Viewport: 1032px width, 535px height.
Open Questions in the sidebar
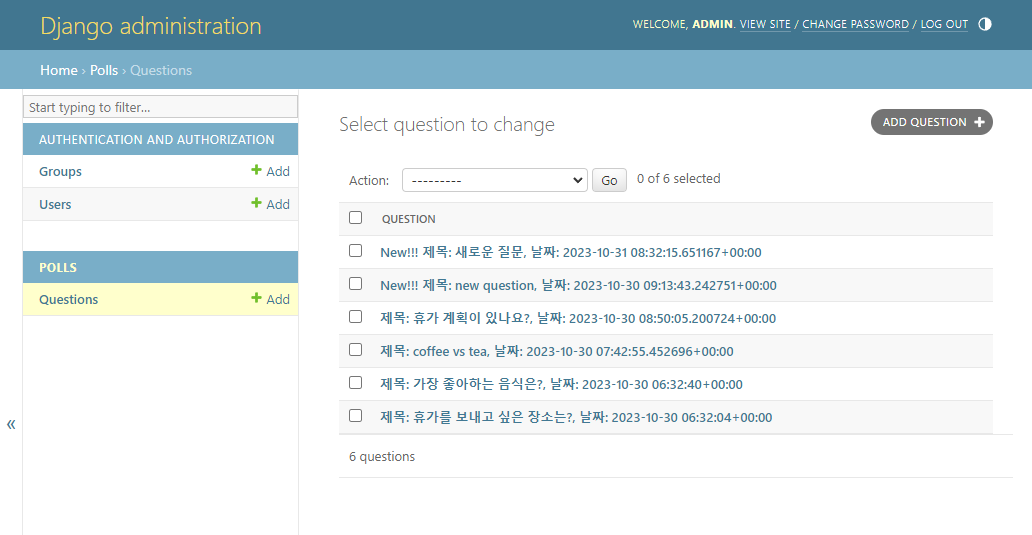[x=68, y=299]
